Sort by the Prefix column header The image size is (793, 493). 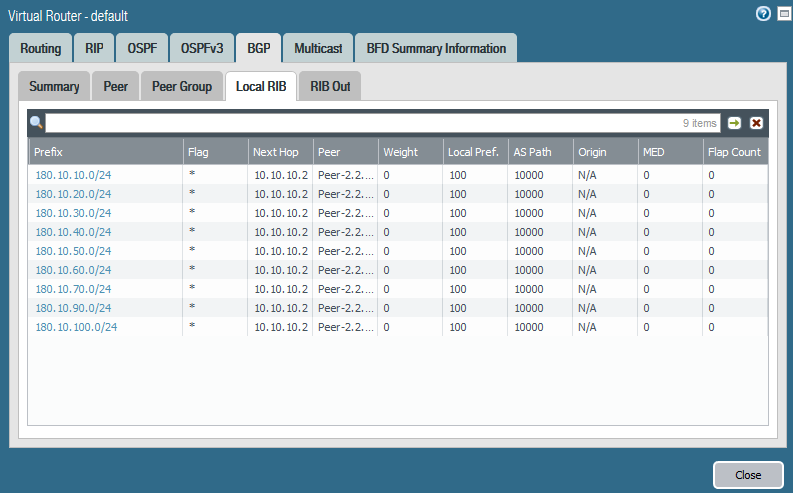point(104,152)
